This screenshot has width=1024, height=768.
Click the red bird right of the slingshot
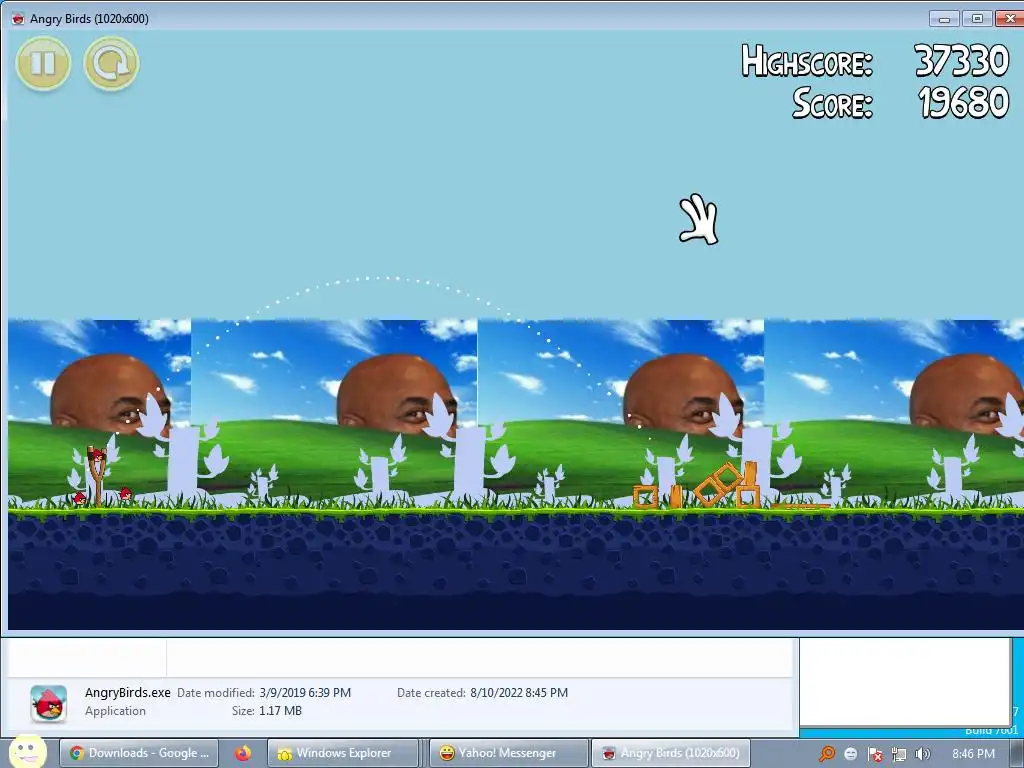(125, 494)
